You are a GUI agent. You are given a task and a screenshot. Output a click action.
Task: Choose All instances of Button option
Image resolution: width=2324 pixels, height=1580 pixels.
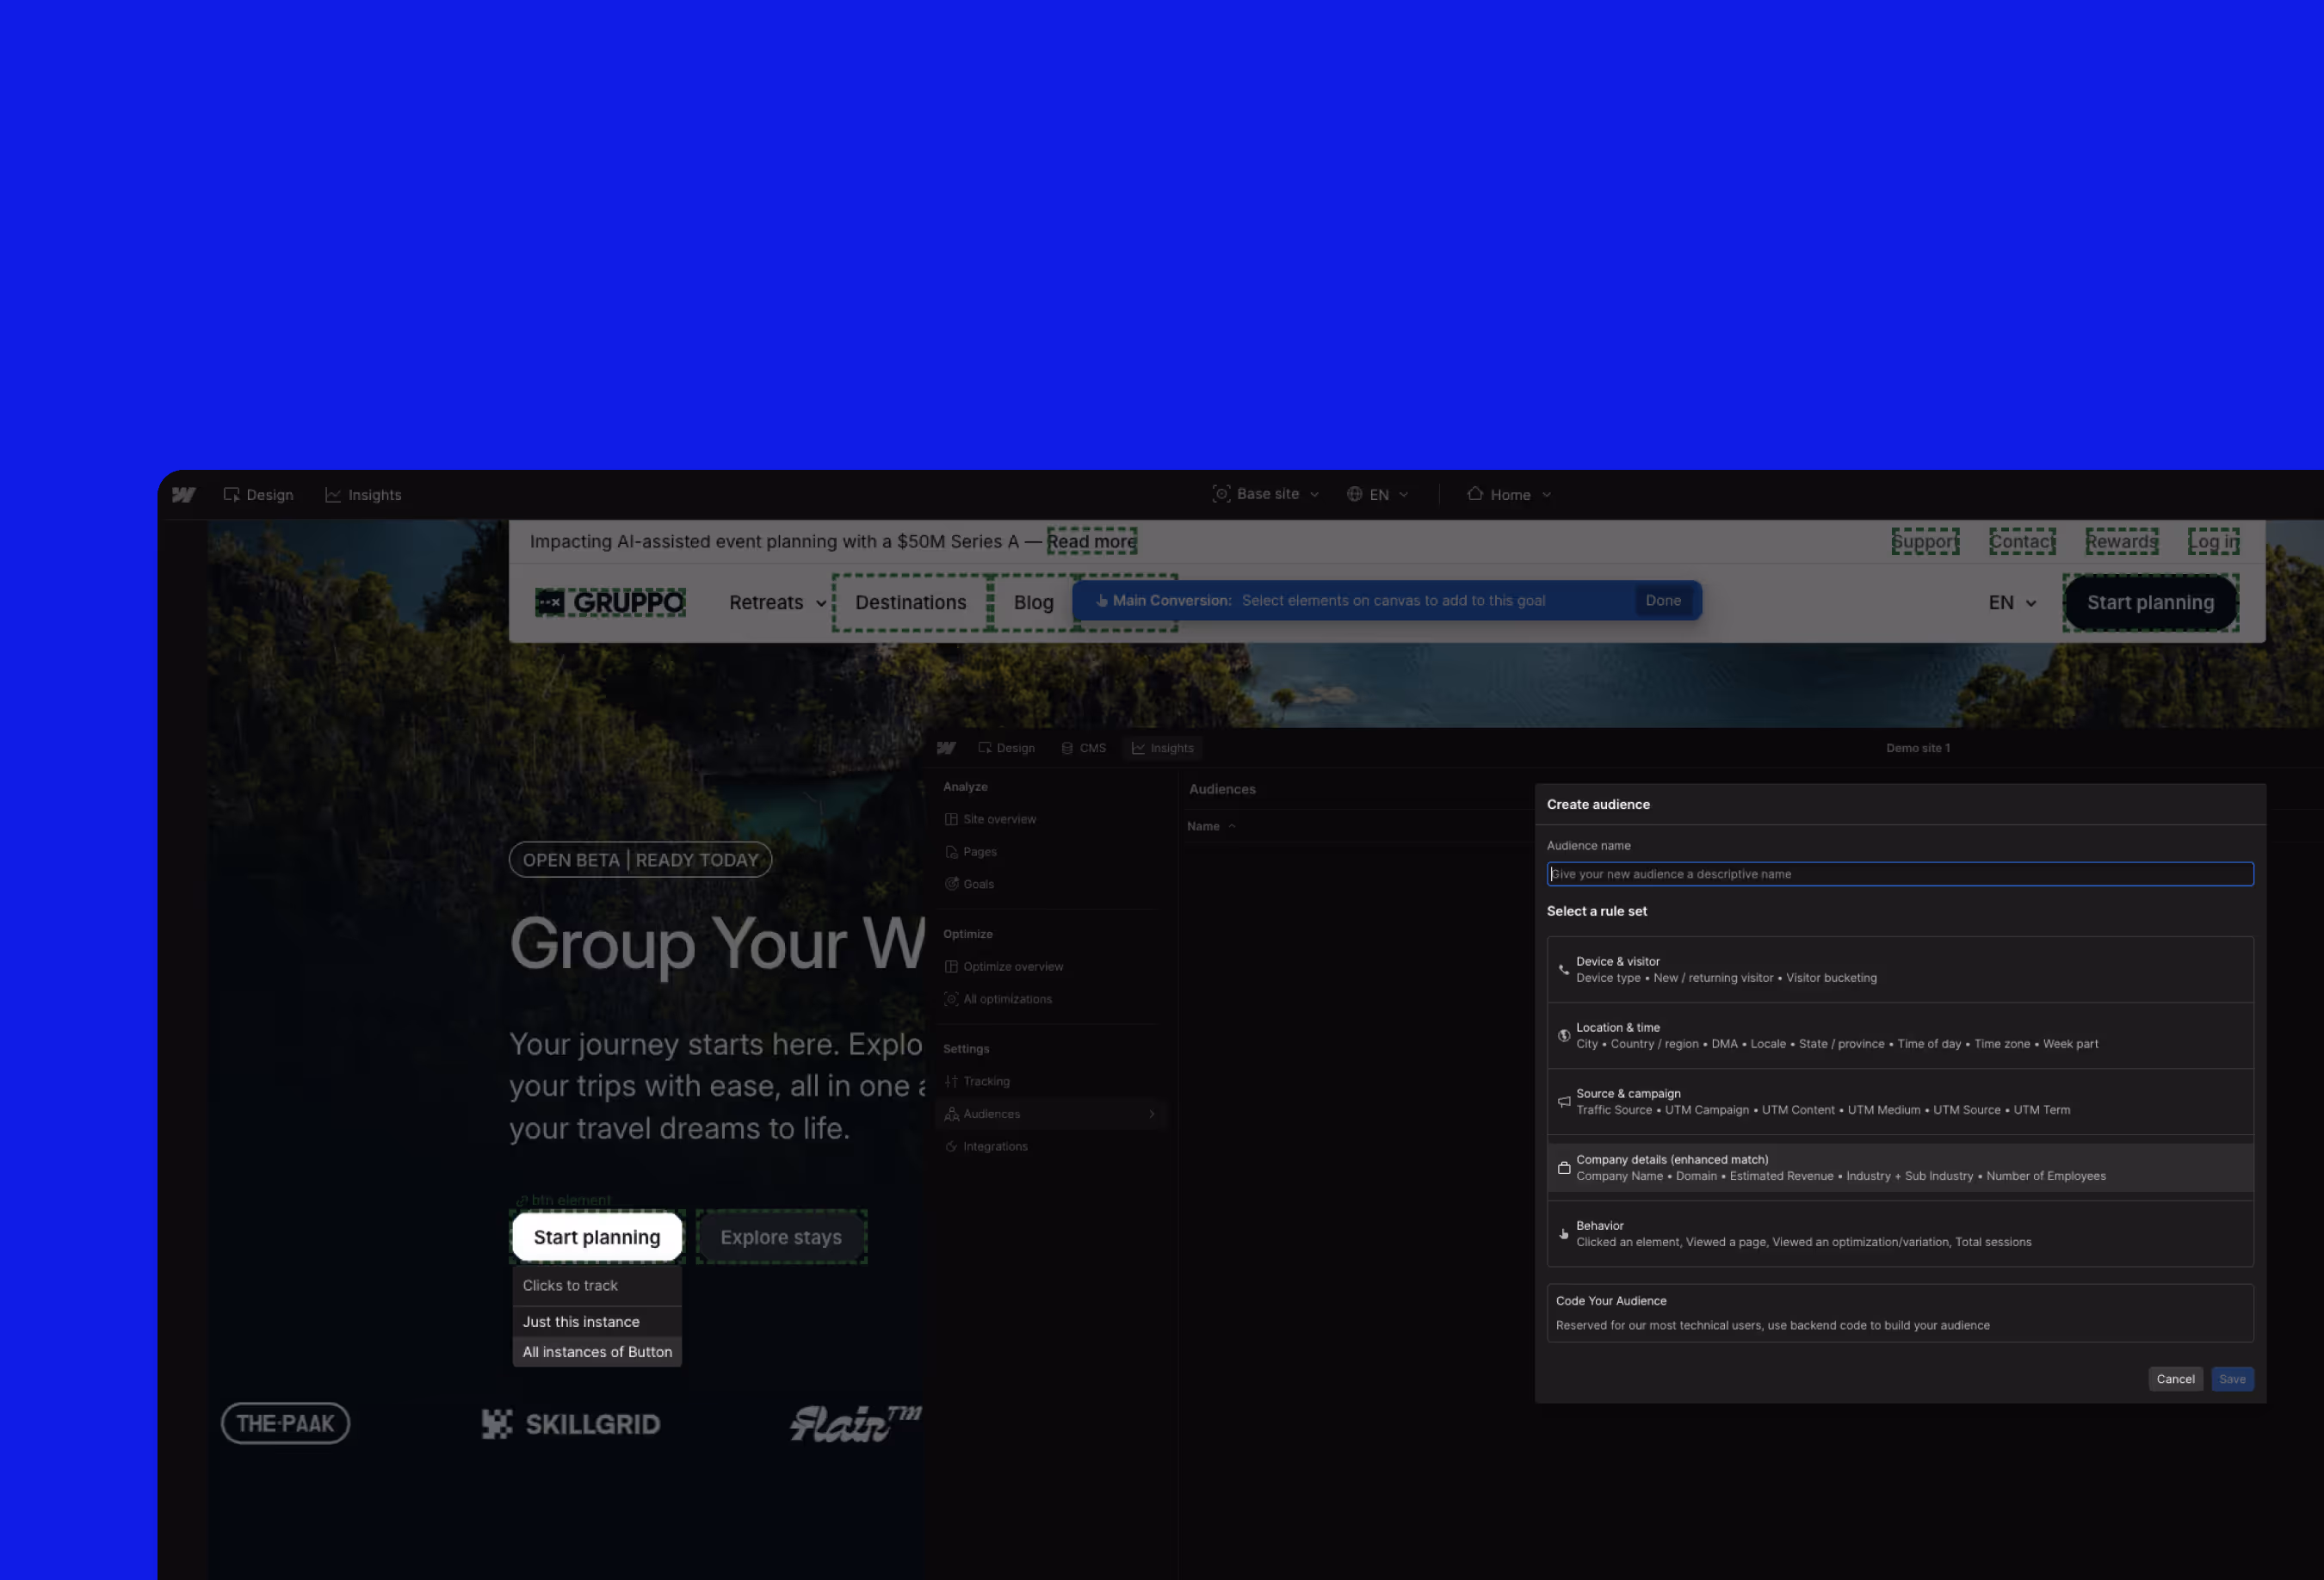pyautogui.click(x=597, y=1352)
